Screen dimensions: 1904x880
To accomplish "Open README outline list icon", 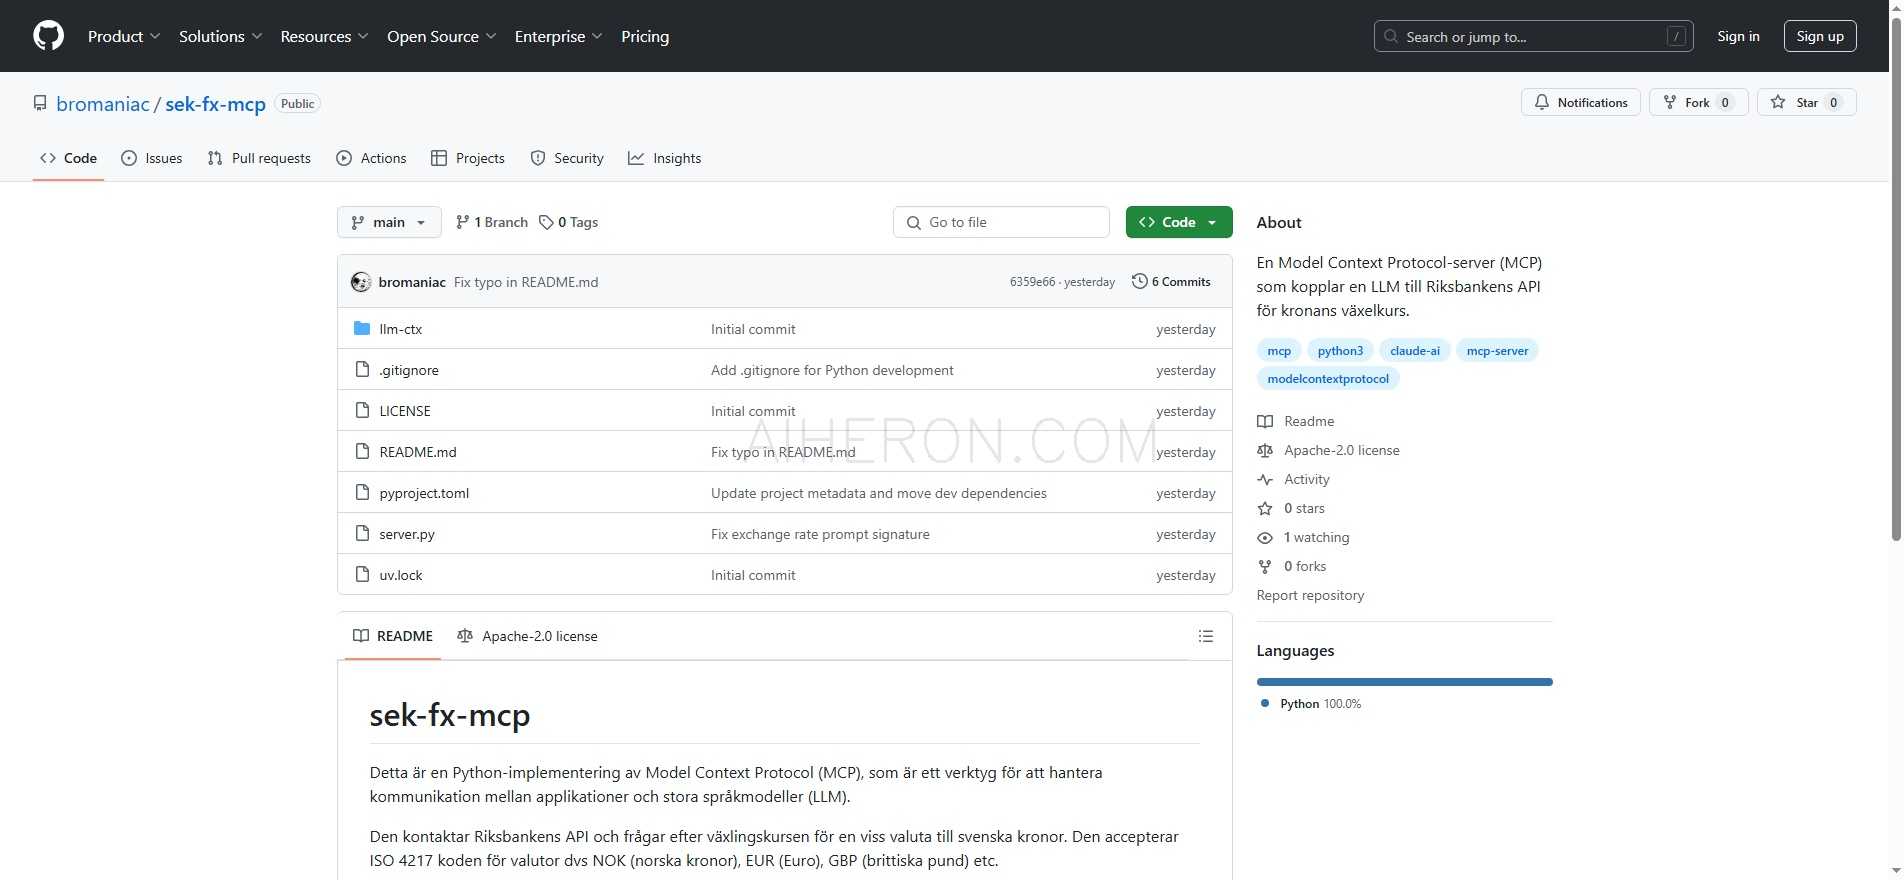I will point(1206,636).
